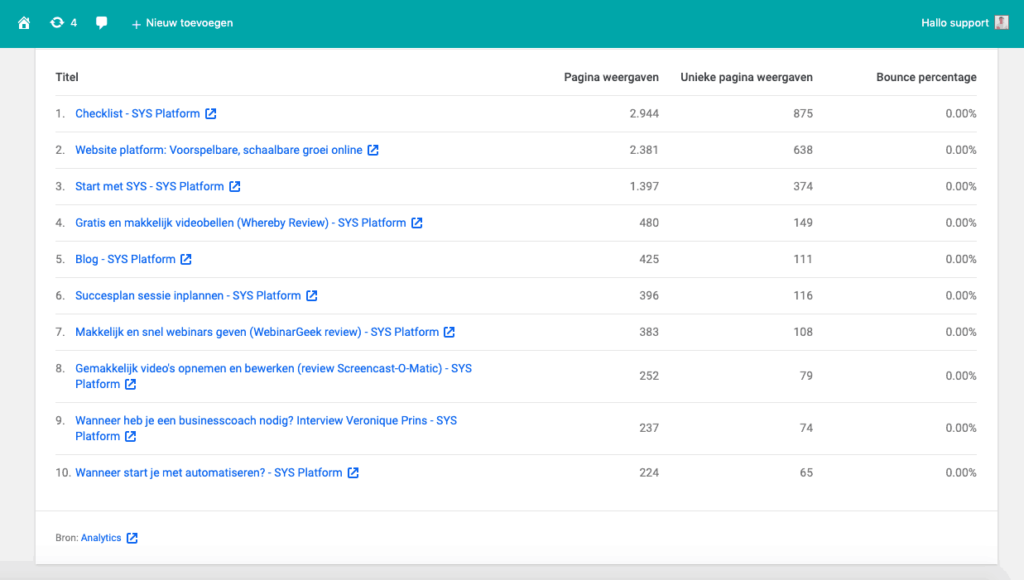Open the Checklist - SYS Platform link

[137, 114]
